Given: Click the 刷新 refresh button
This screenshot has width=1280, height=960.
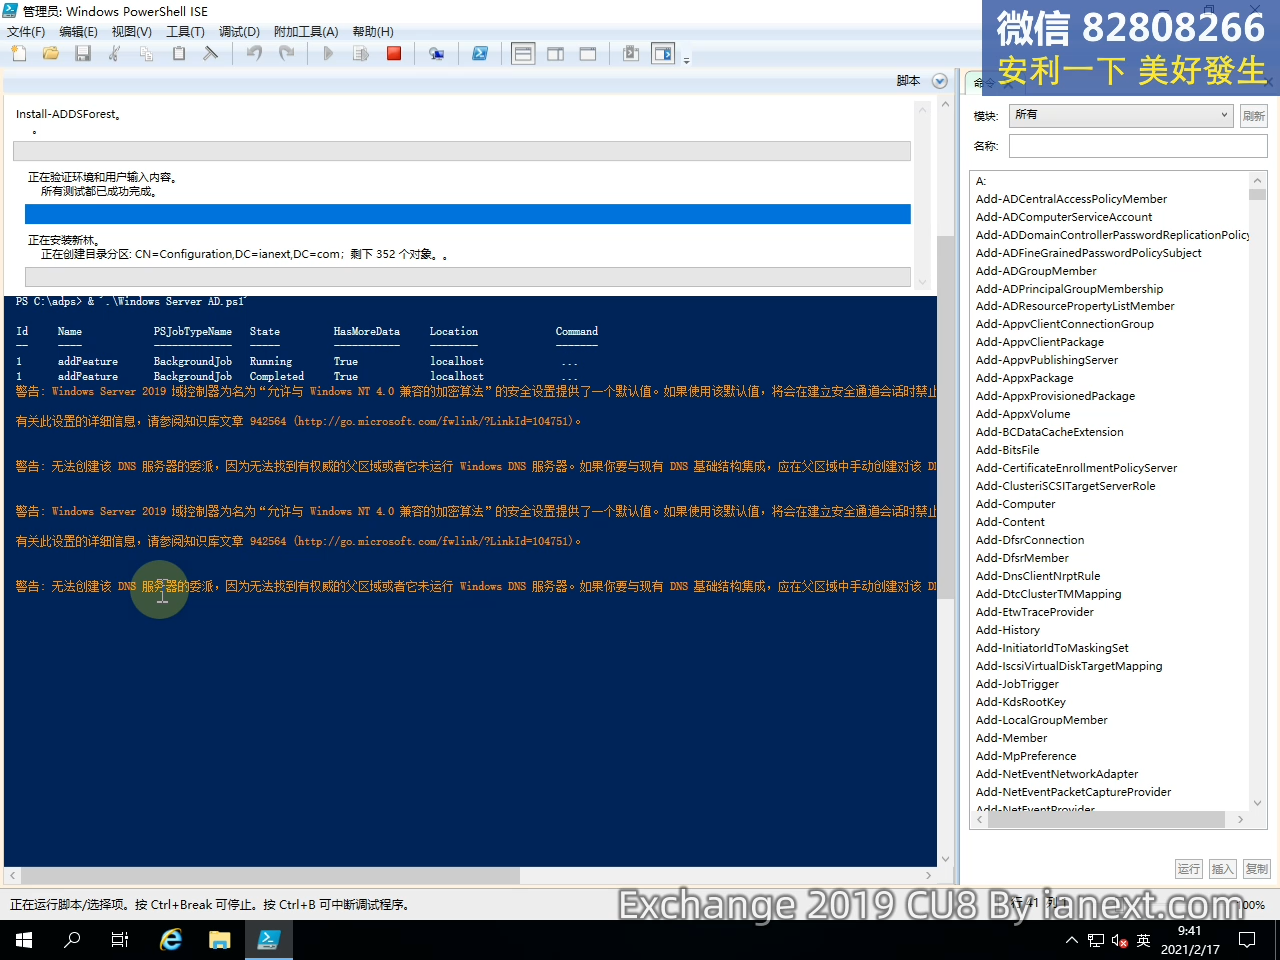Looking at the screenshot, I should pos(1254,116).
